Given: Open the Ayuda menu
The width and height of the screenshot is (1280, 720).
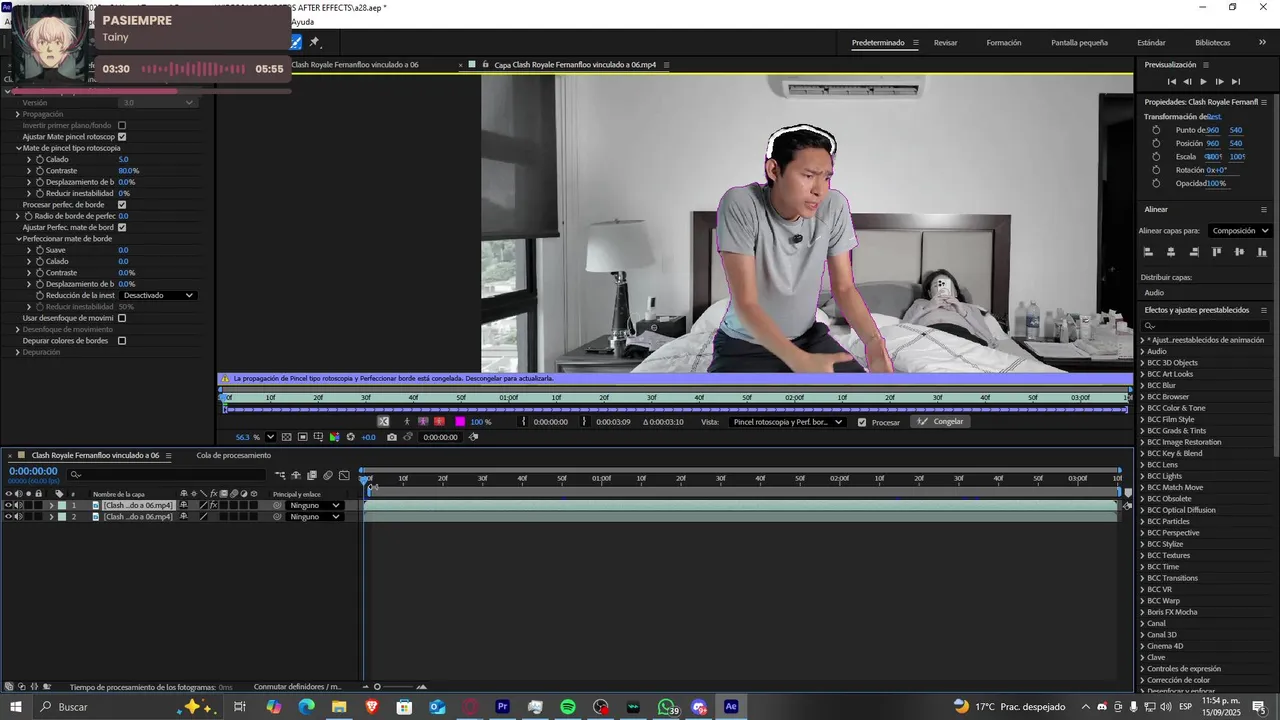Looking at the screenshot, I should click(x=302, y=21).
